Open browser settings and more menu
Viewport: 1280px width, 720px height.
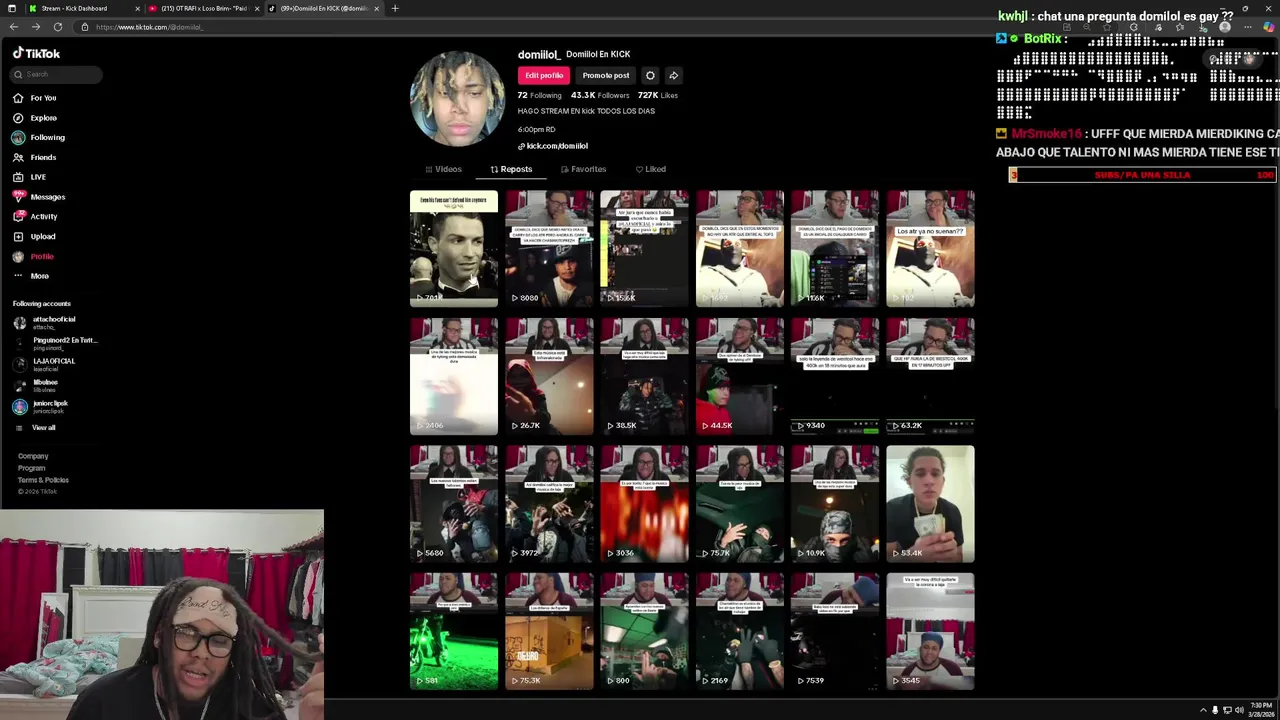pos(1247,27)
